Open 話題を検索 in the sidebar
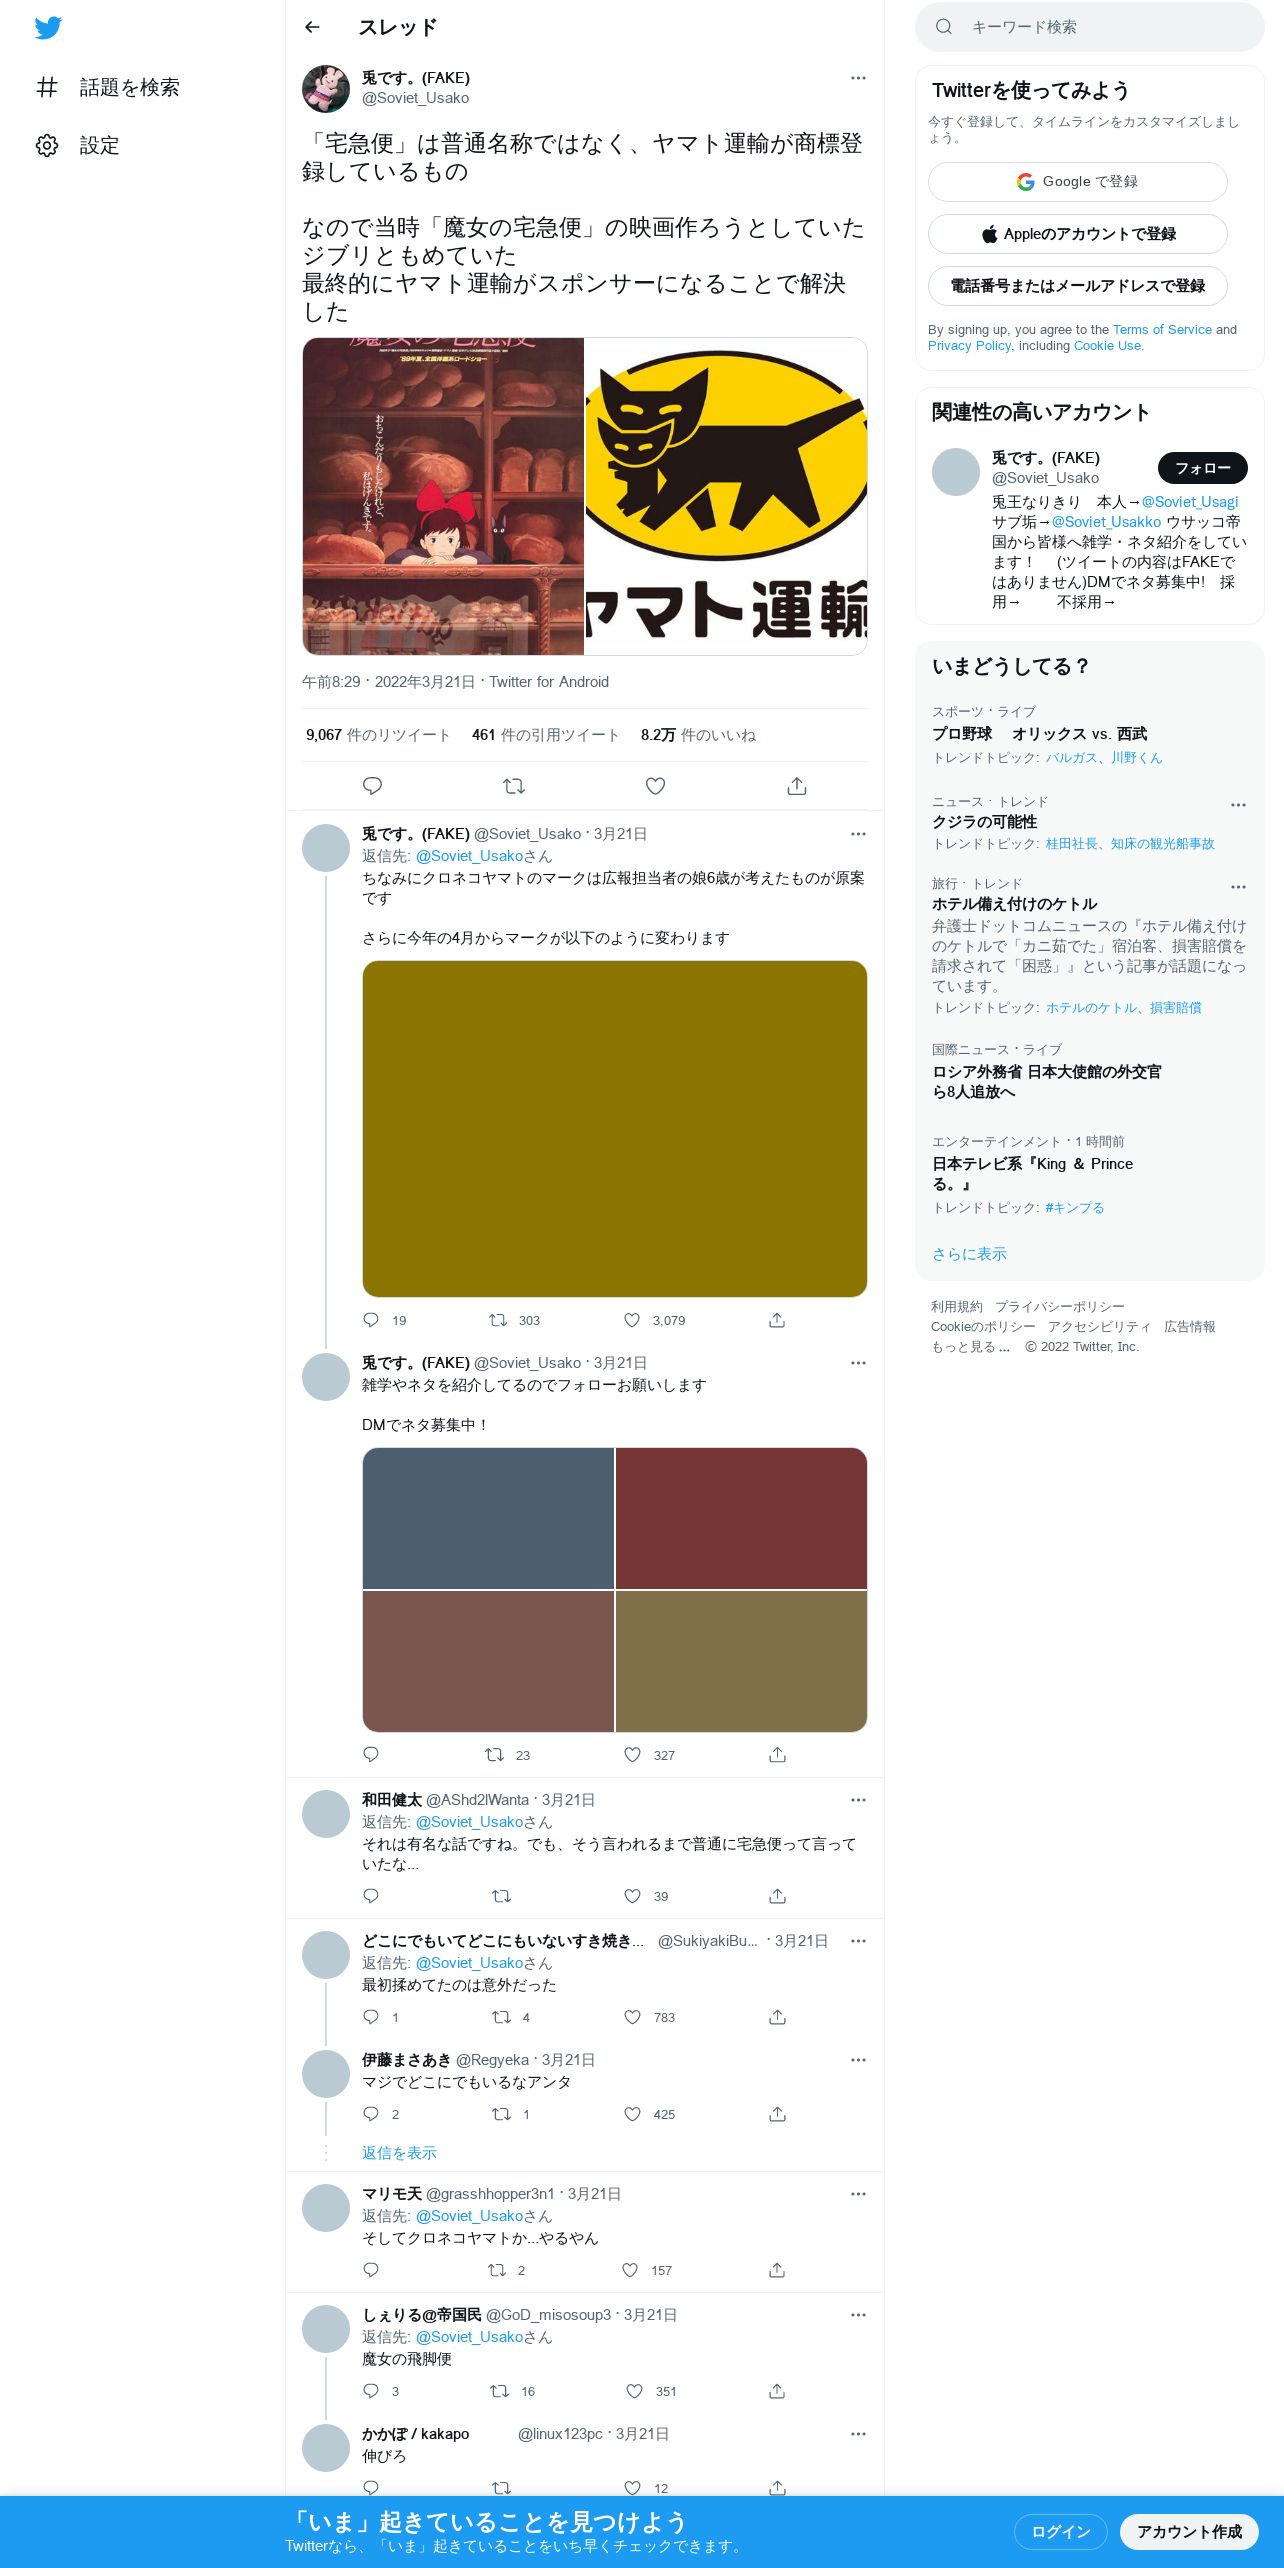 [108, 87]
